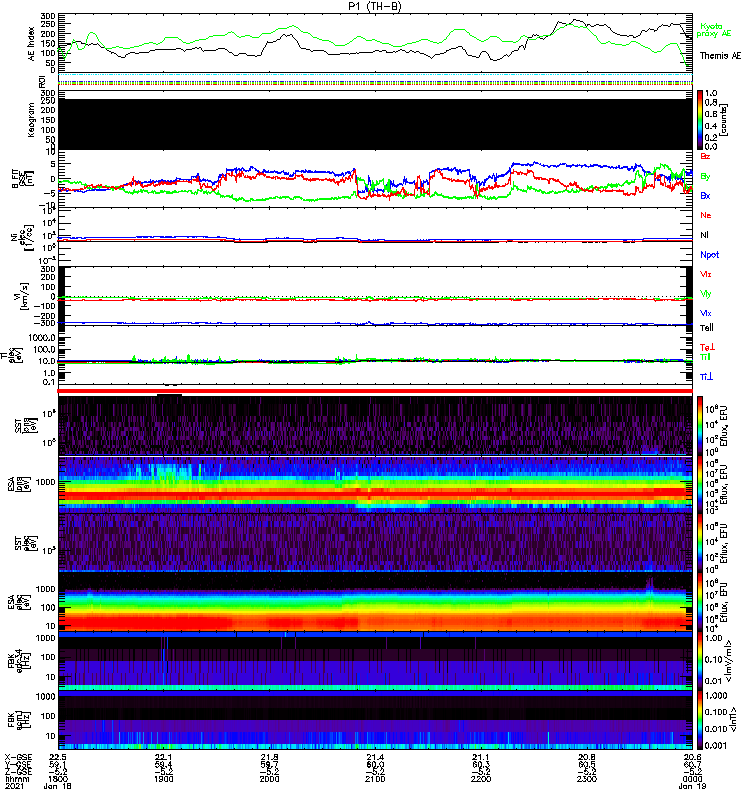Screen dimensions: 750x800
Task: Click the "[counts]" color bar unit label
Action: 724,120
